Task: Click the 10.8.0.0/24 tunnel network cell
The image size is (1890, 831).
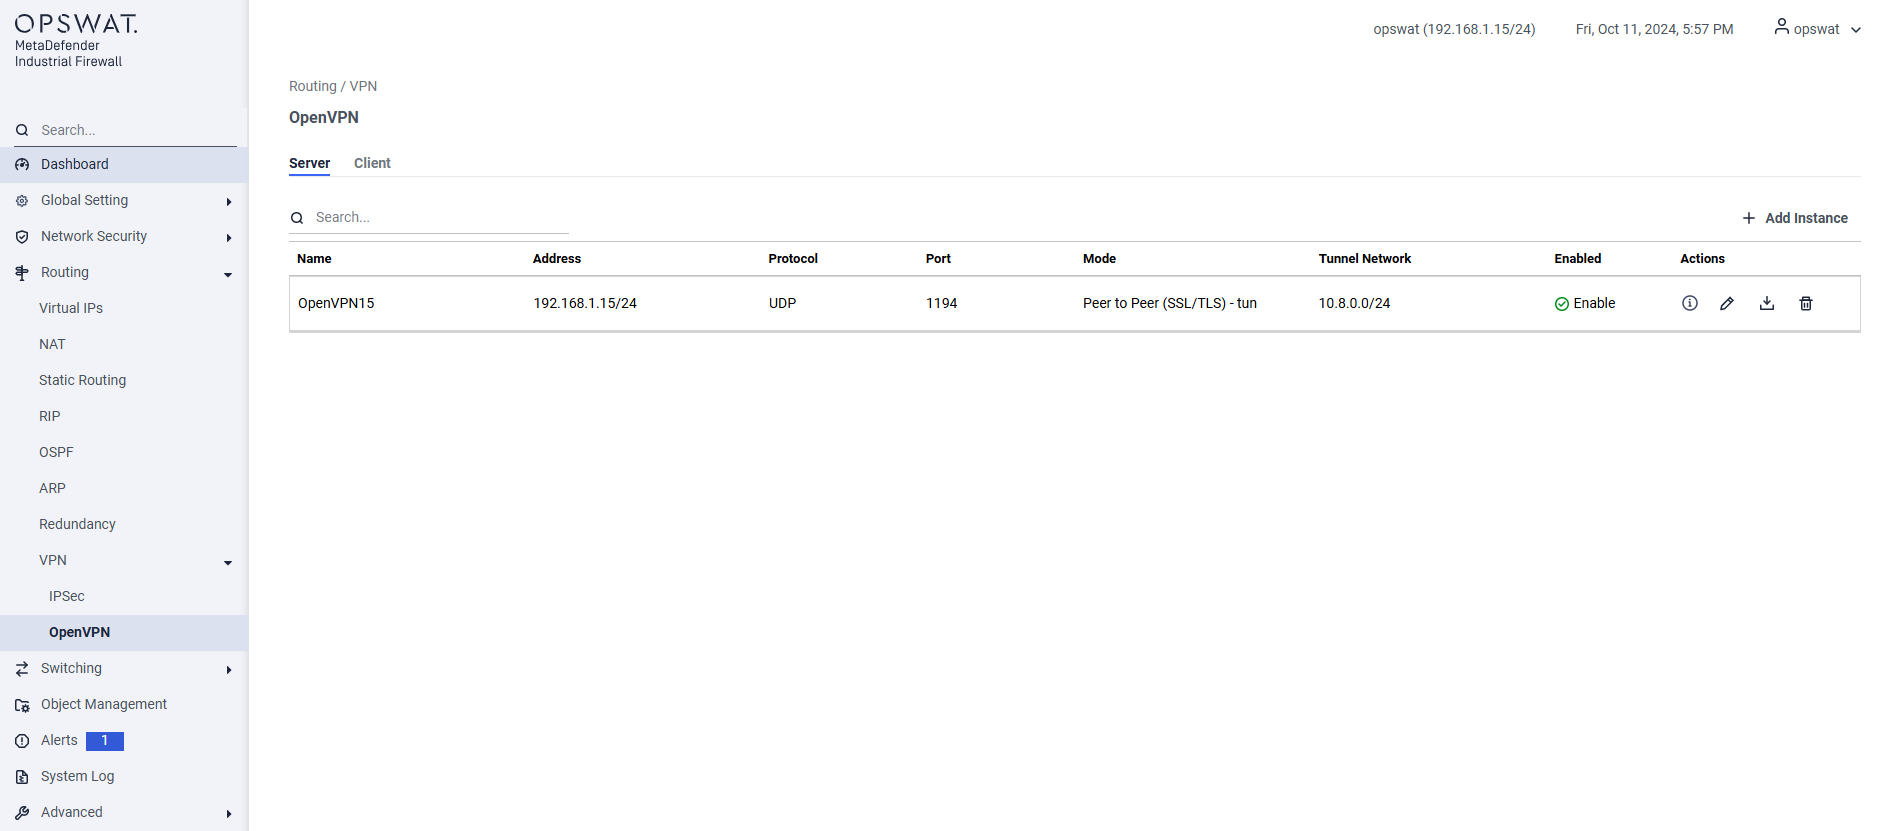Action: point(1354,303)
